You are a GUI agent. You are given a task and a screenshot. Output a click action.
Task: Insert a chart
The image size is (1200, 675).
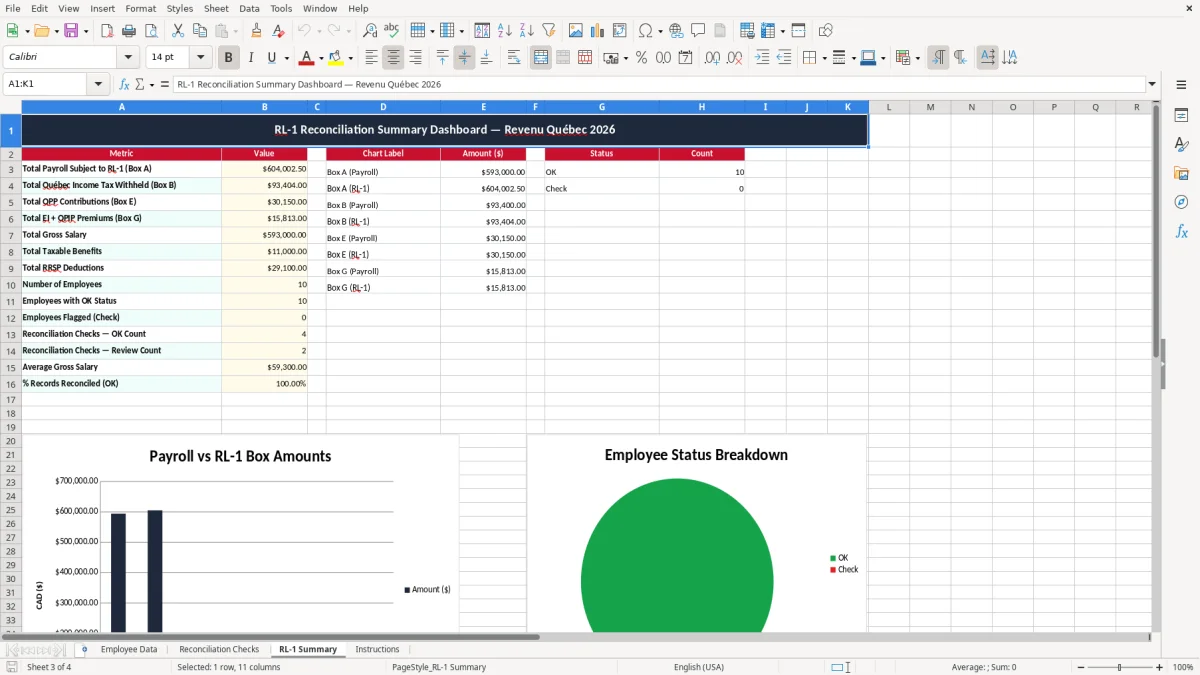597,31
